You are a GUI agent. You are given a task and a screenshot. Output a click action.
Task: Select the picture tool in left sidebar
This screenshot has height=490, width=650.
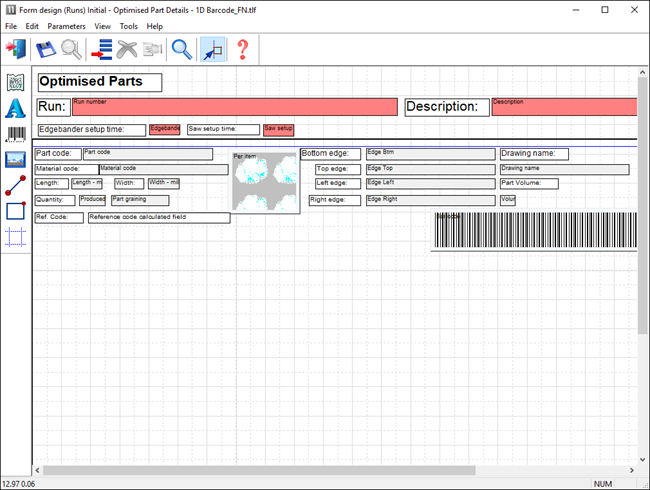click(15, 159)
